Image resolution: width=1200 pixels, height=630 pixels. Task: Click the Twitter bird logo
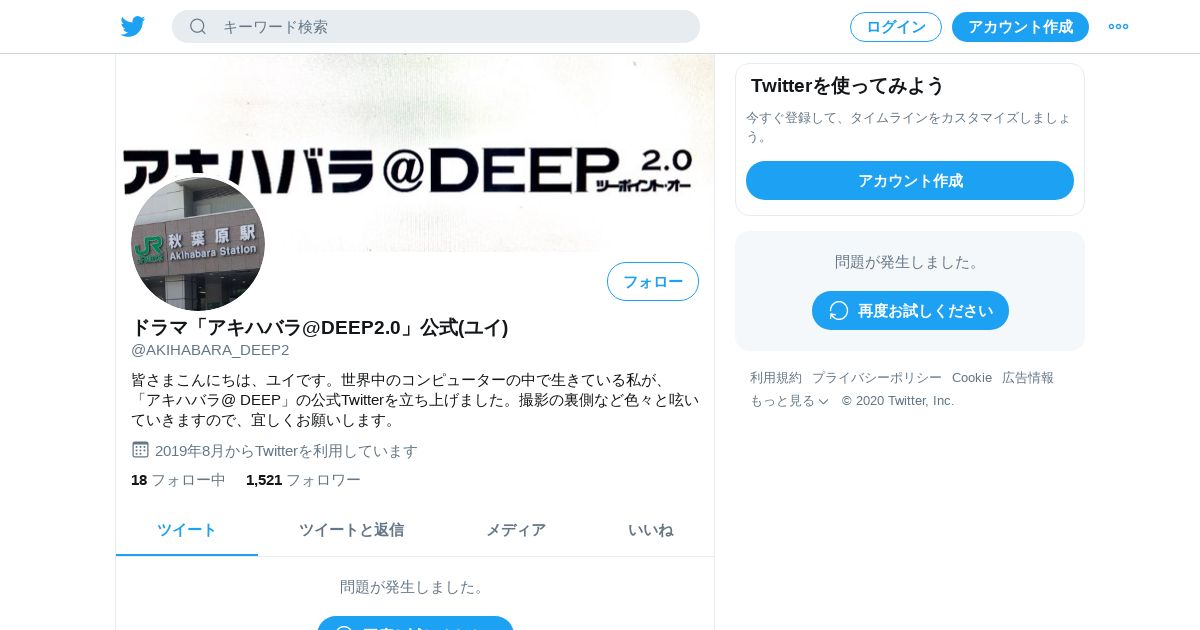coord(133,27)
